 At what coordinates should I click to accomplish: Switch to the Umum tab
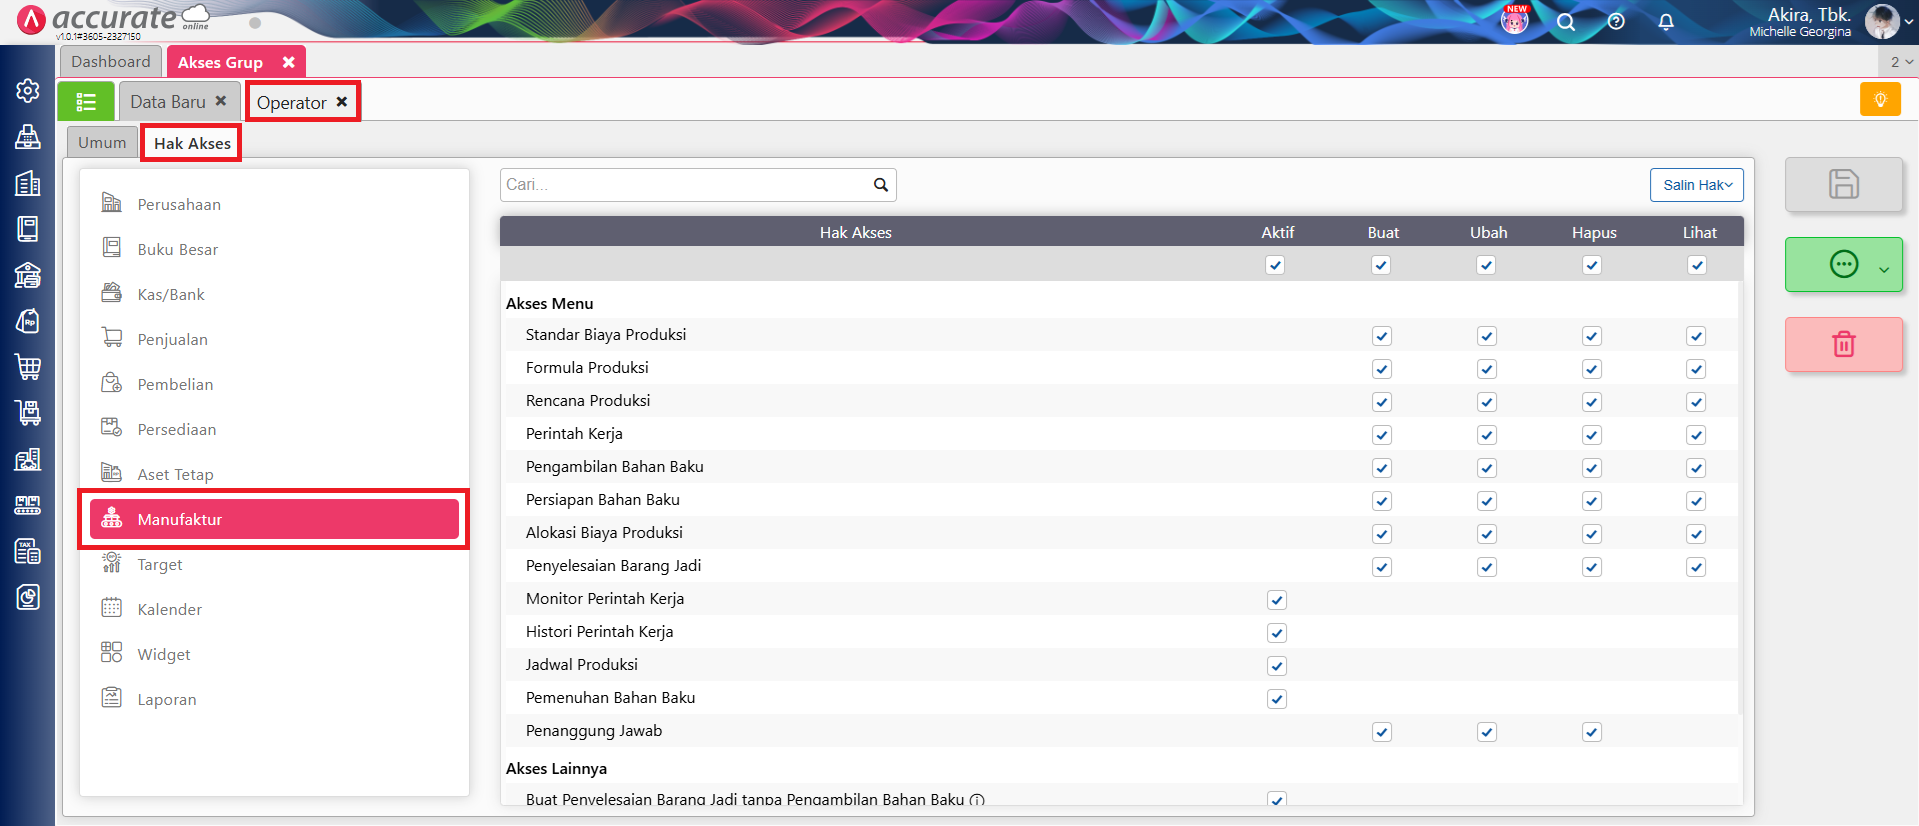coord(102,143)
